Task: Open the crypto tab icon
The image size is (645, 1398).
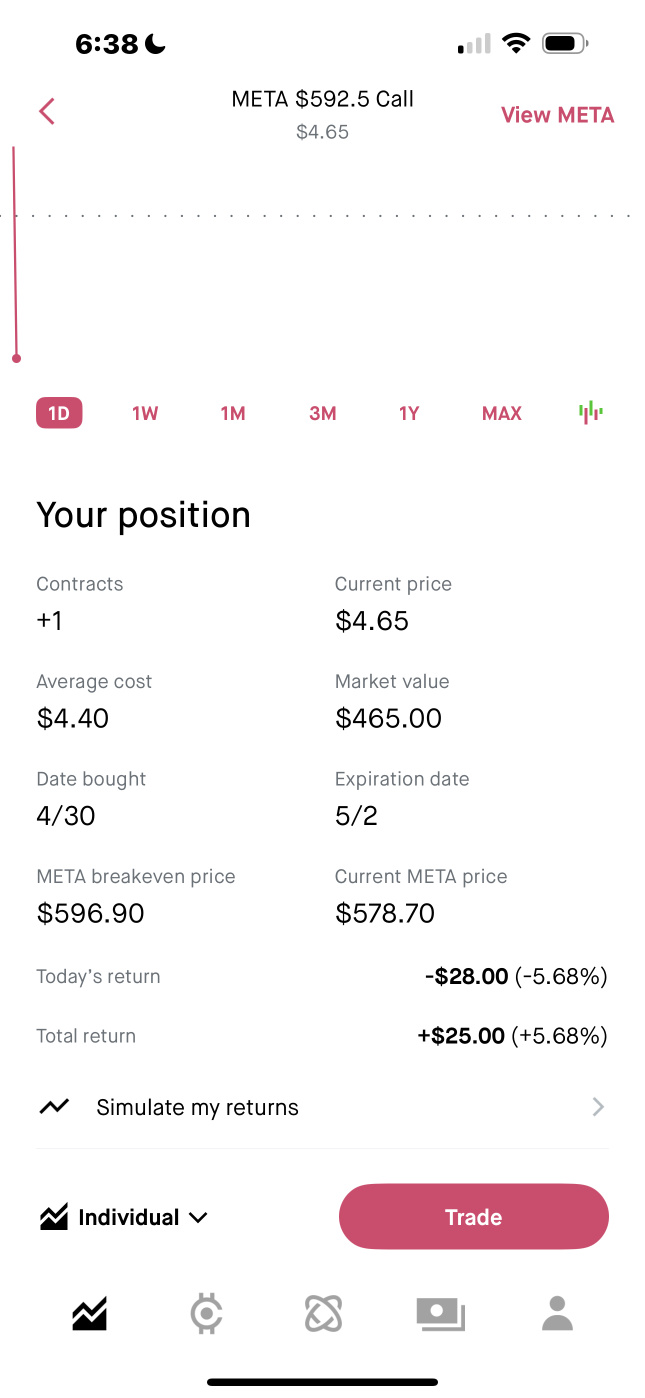Action: pos(206,1313)
